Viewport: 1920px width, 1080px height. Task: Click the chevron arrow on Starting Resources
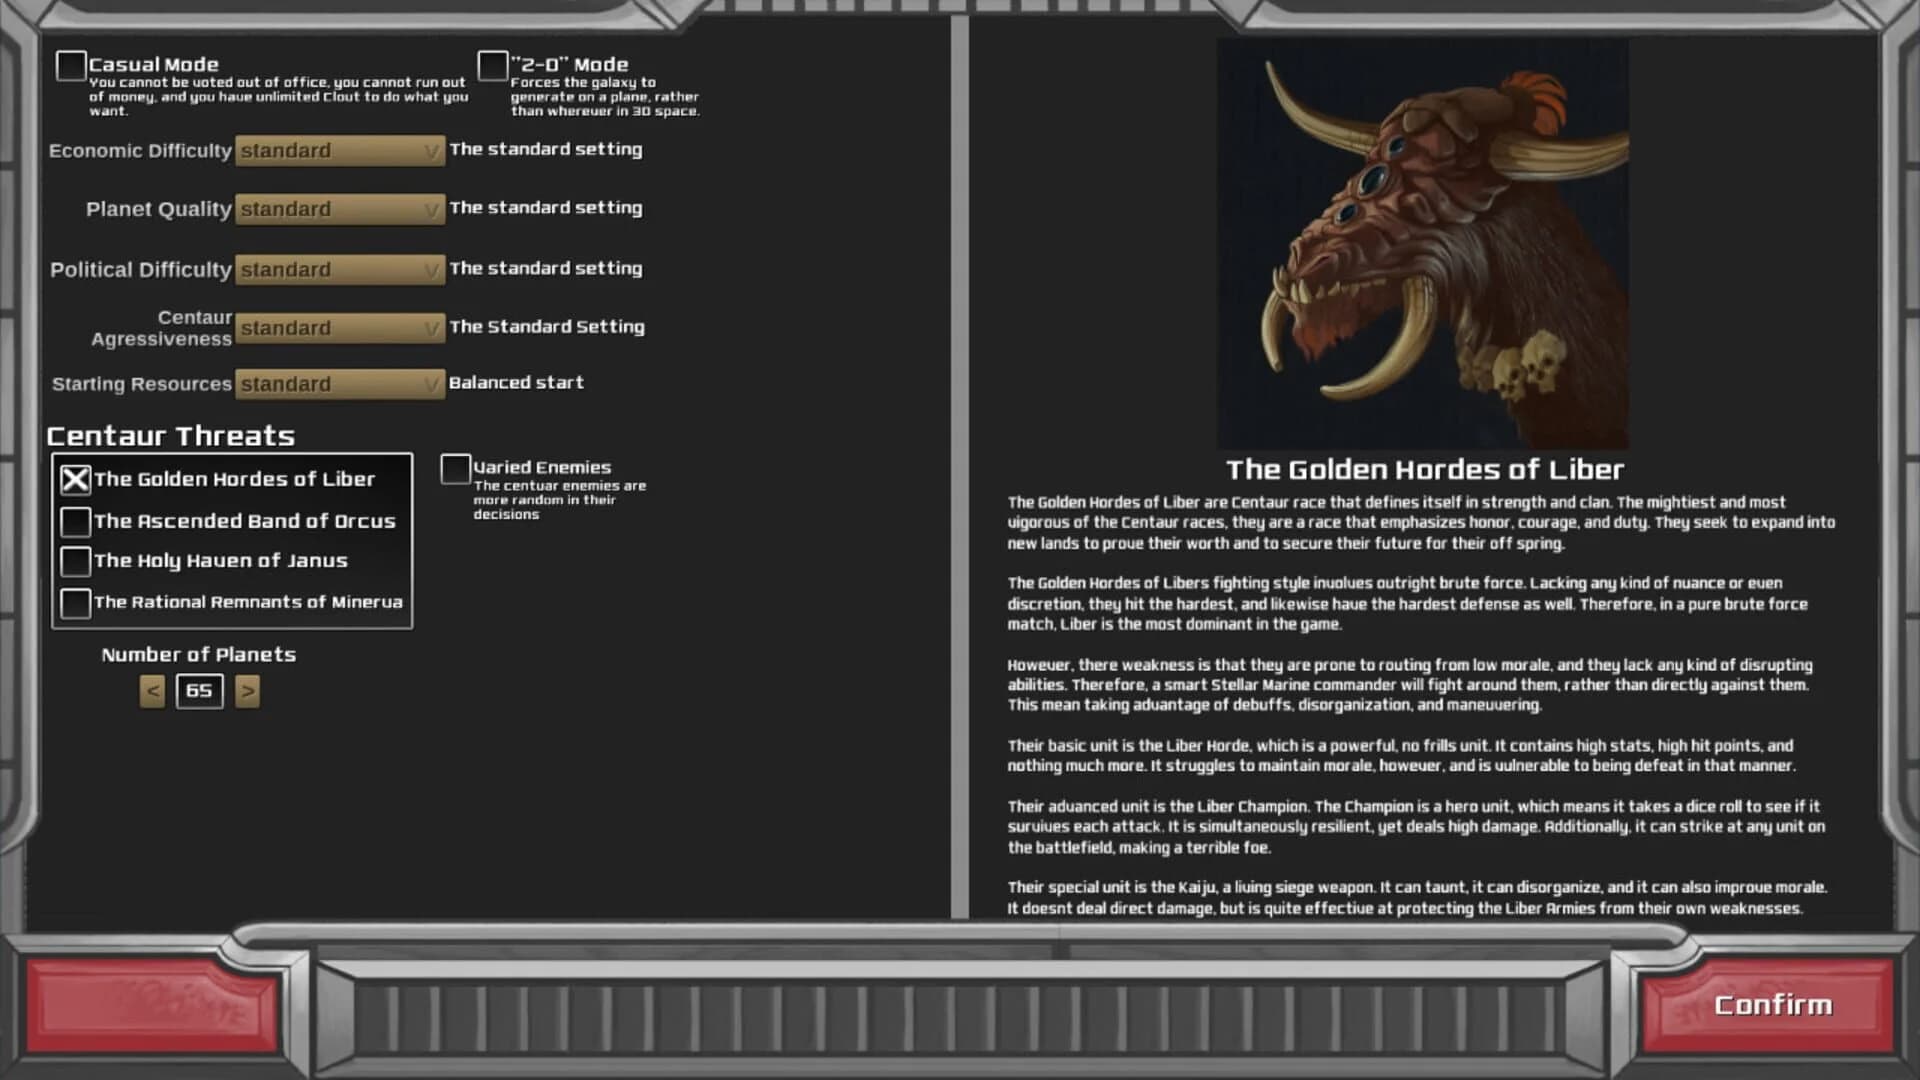point(430,384)
